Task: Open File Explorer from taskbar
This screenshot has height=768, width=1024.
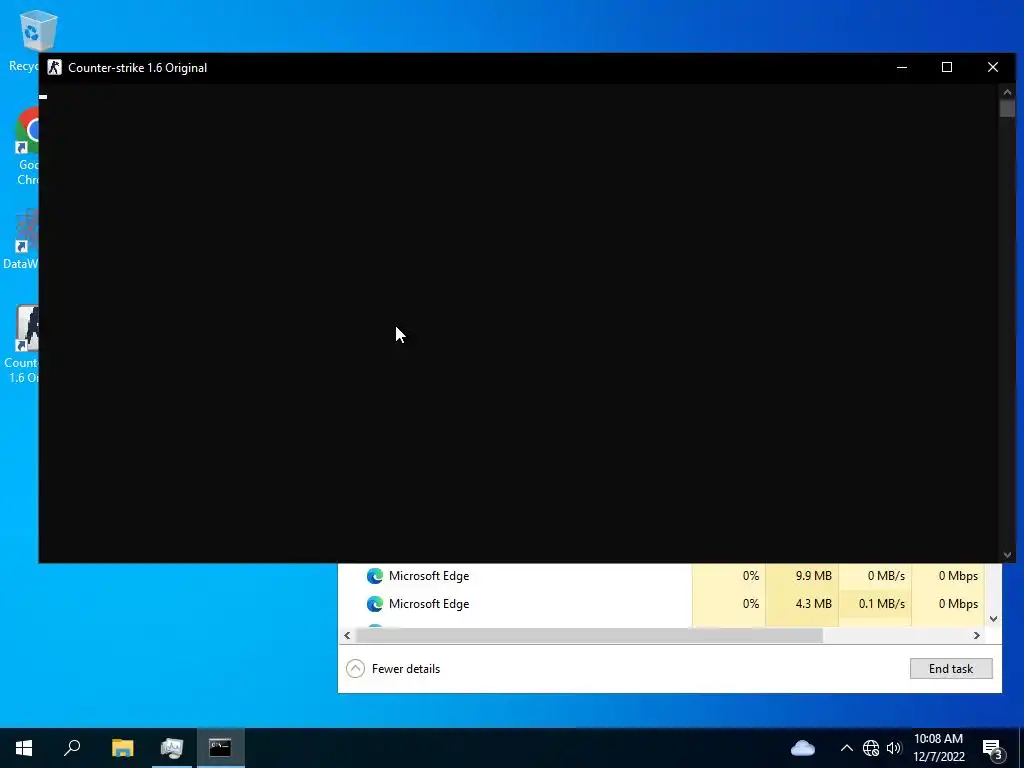Action: click(122, 748)
